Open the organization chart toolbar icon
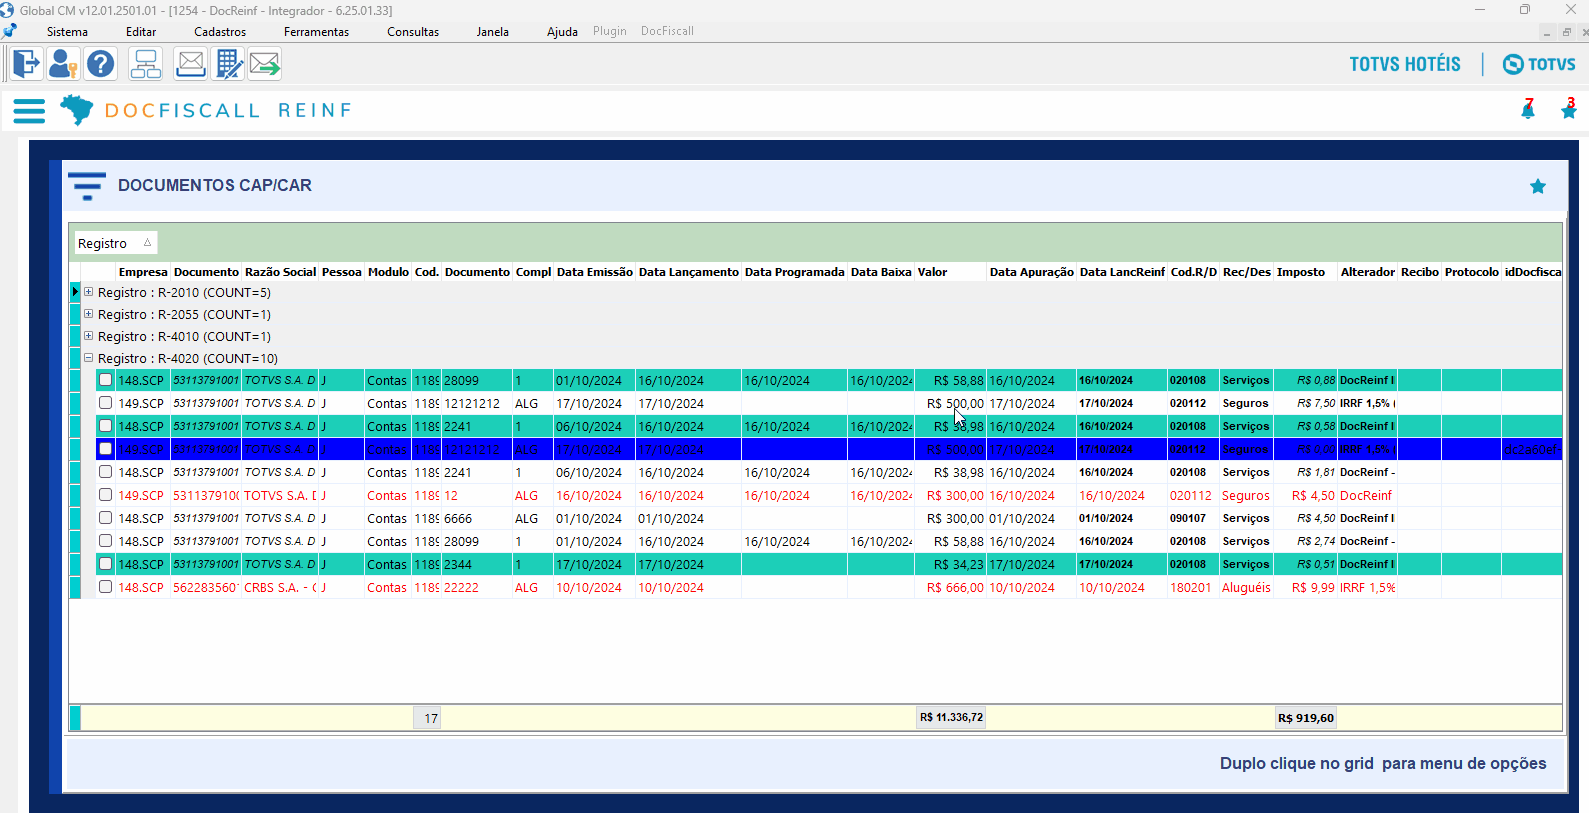The image size is (1589, 813). point(146,64)
